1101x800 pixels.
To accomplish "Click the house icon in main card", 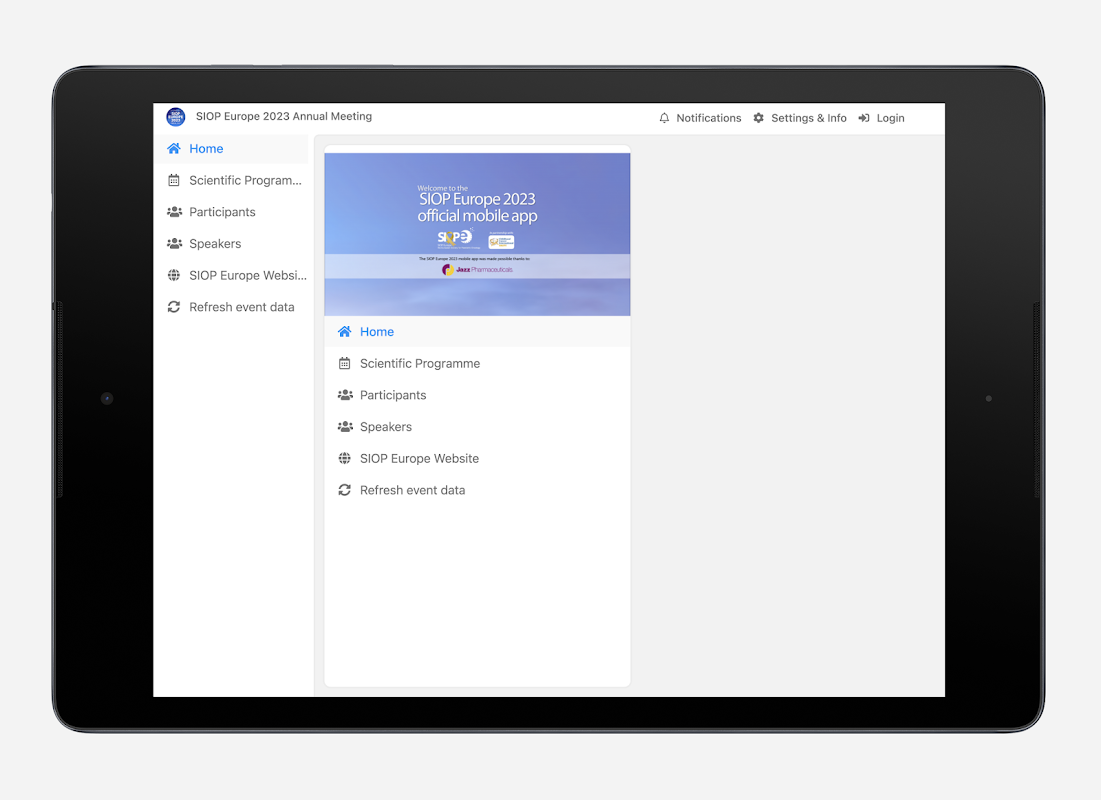I will (x=345, y=332).
